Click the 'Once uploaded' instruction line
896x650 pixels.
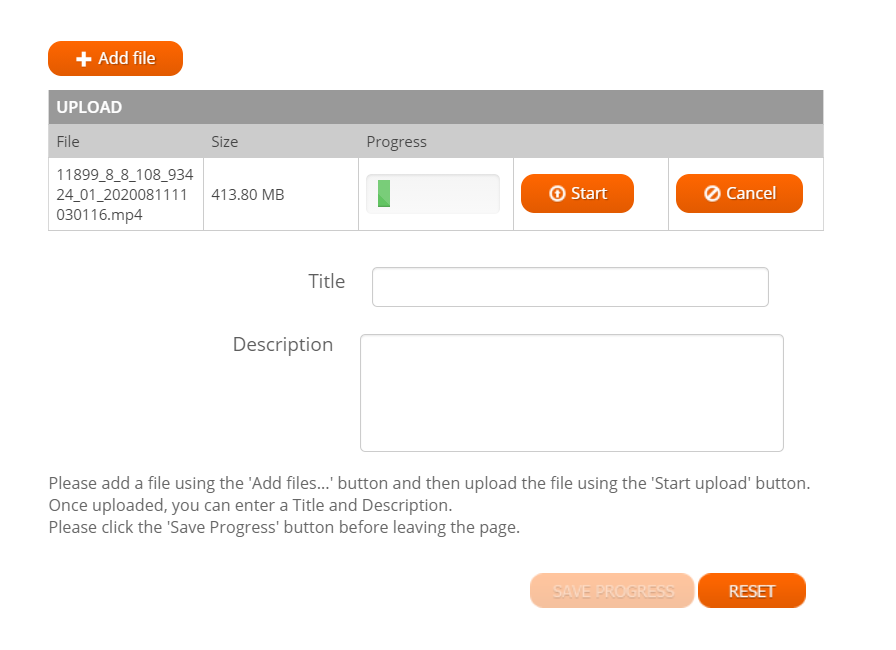point(250,505)
